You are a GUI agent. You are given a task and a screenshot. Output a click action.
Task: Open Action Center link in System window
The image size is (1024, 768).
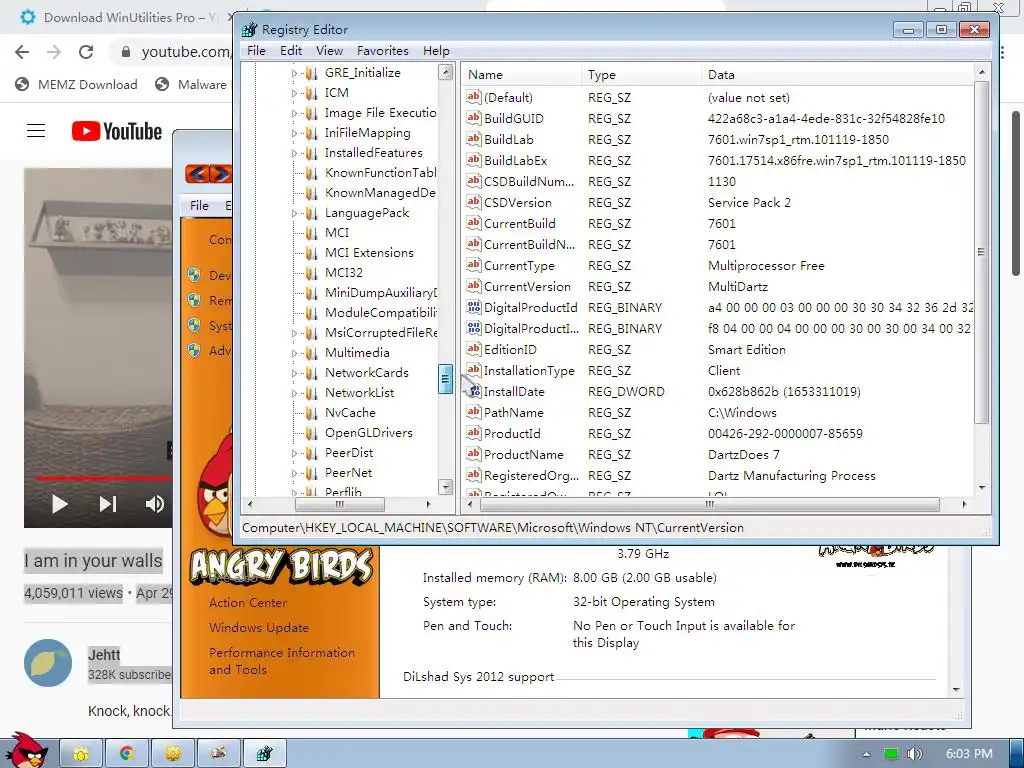[248, 603]
